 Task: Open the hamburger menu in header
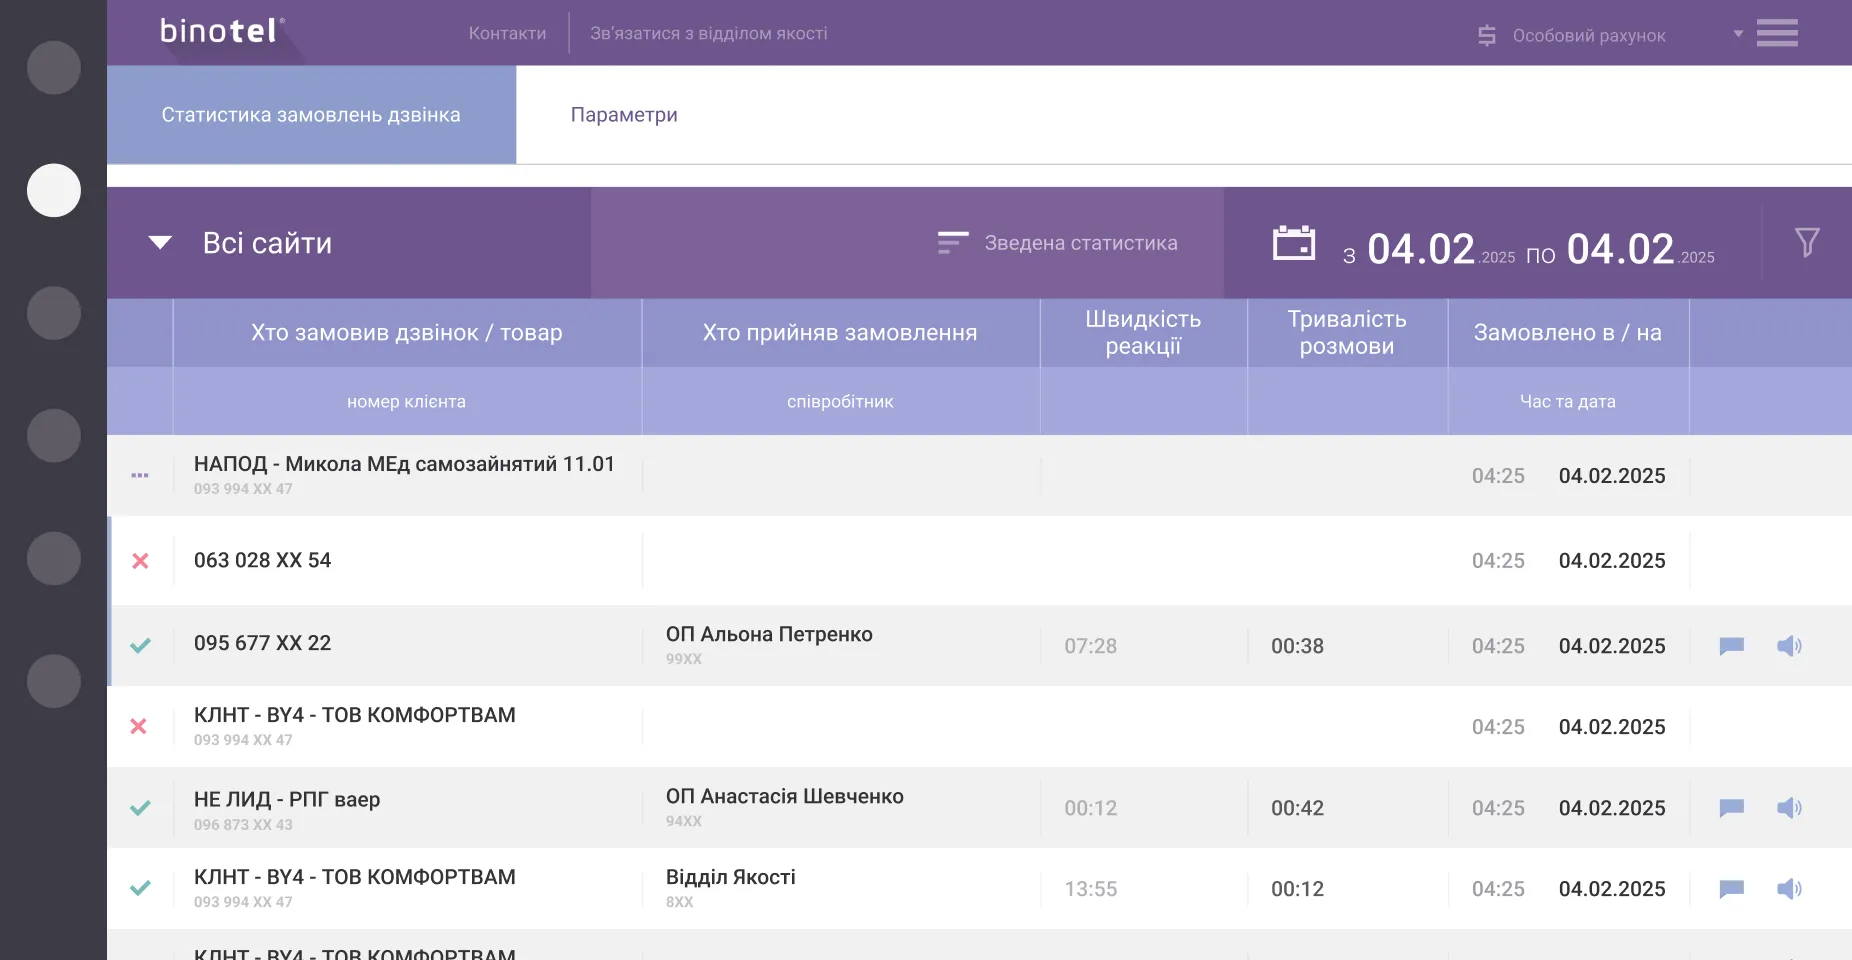1777,33
